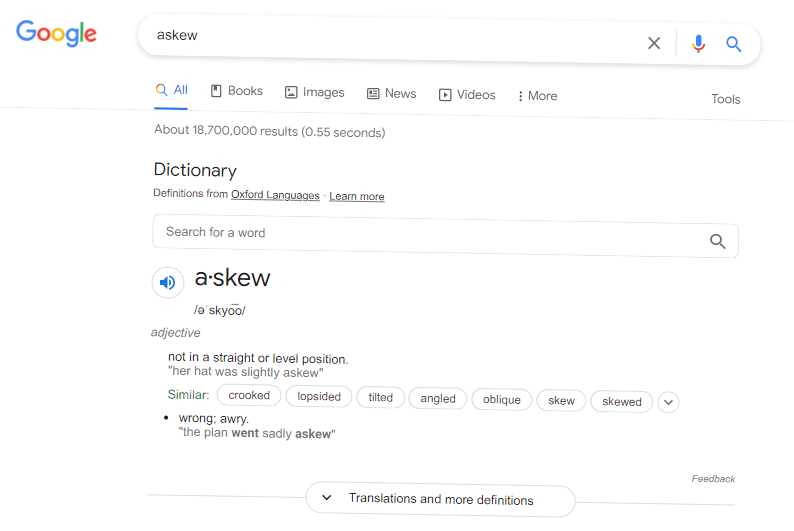The height and width of the screenshot is (531, 794).
Task: Open the More menu
Action: pos(537,96)
